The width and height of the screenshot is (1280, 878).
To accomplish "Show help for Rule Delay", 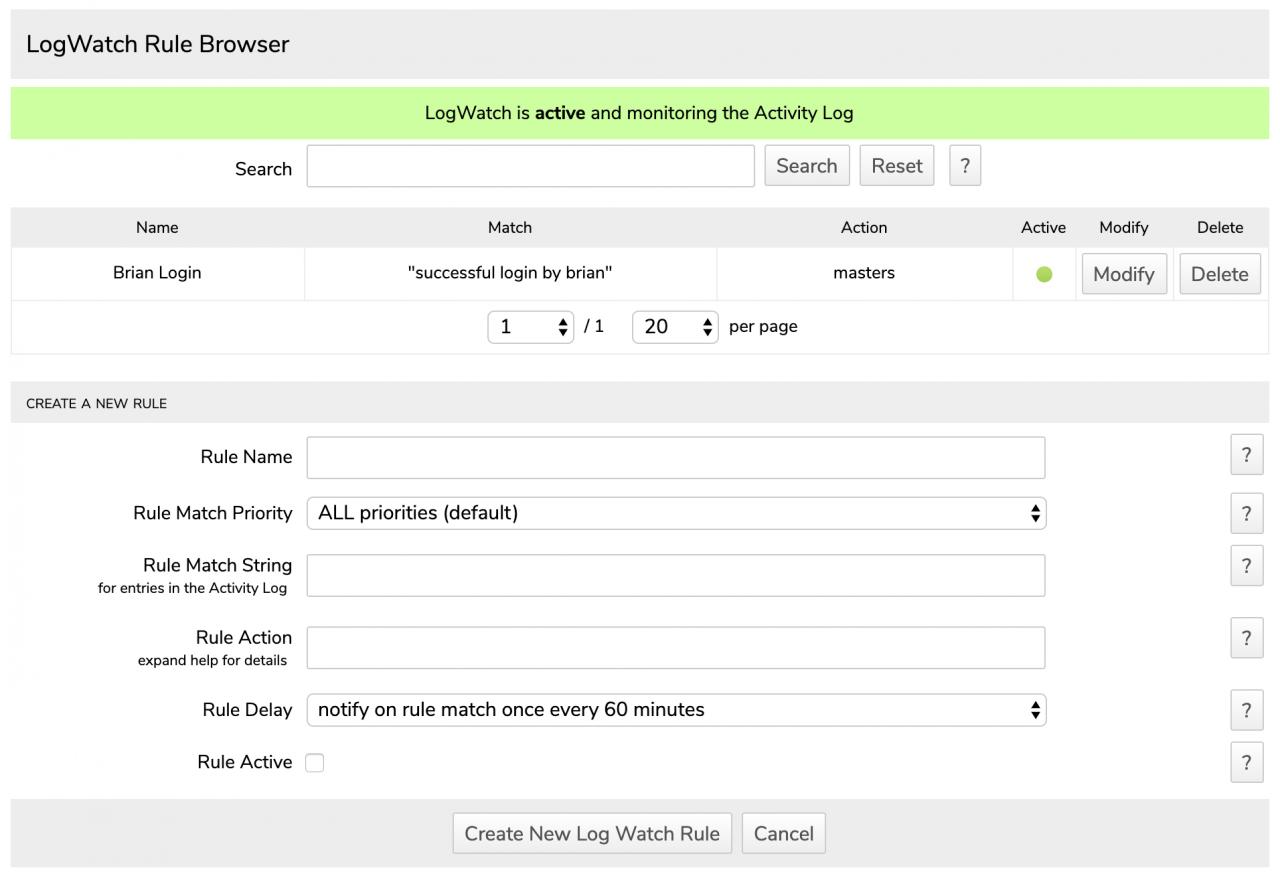I will click(x=1246, y=710).
